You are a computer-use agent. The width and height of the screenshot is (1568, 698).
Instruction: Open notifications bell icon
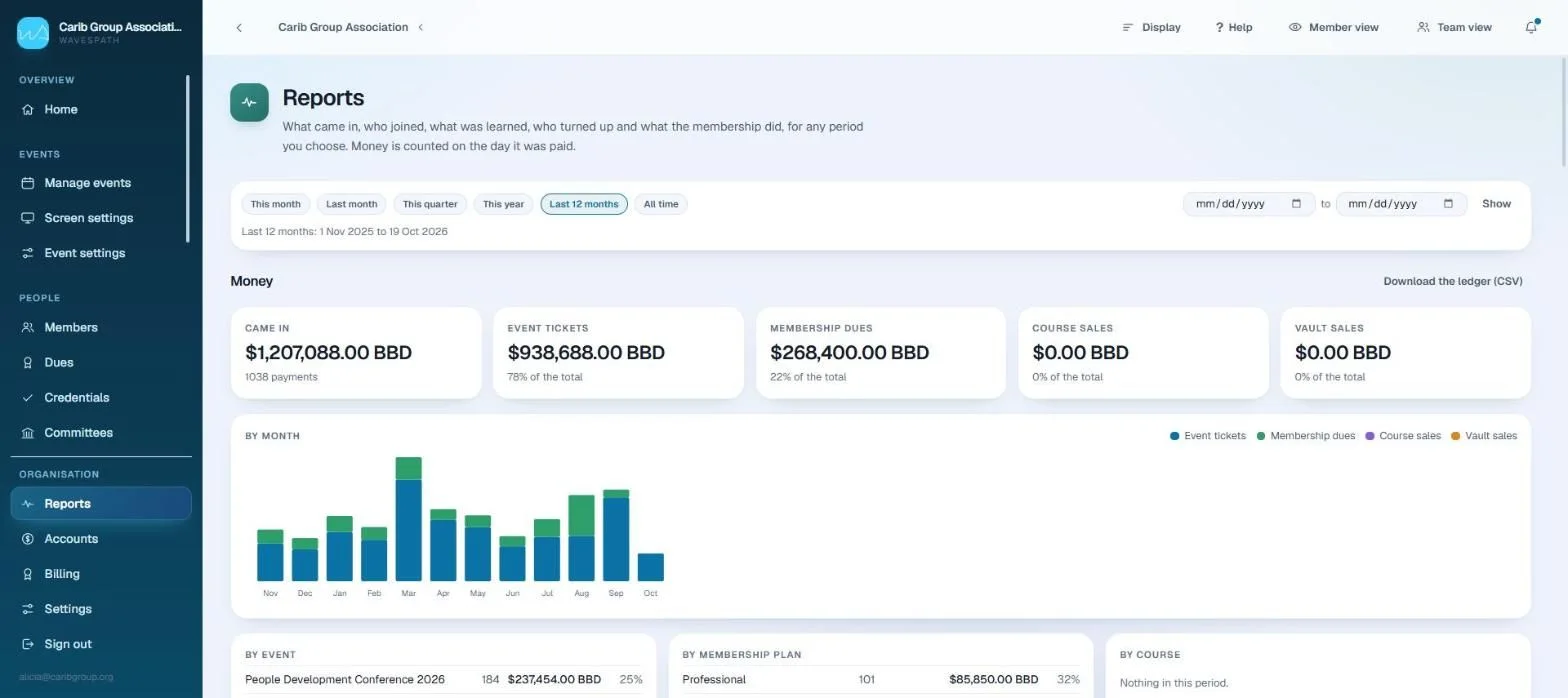coord(1531,27)
